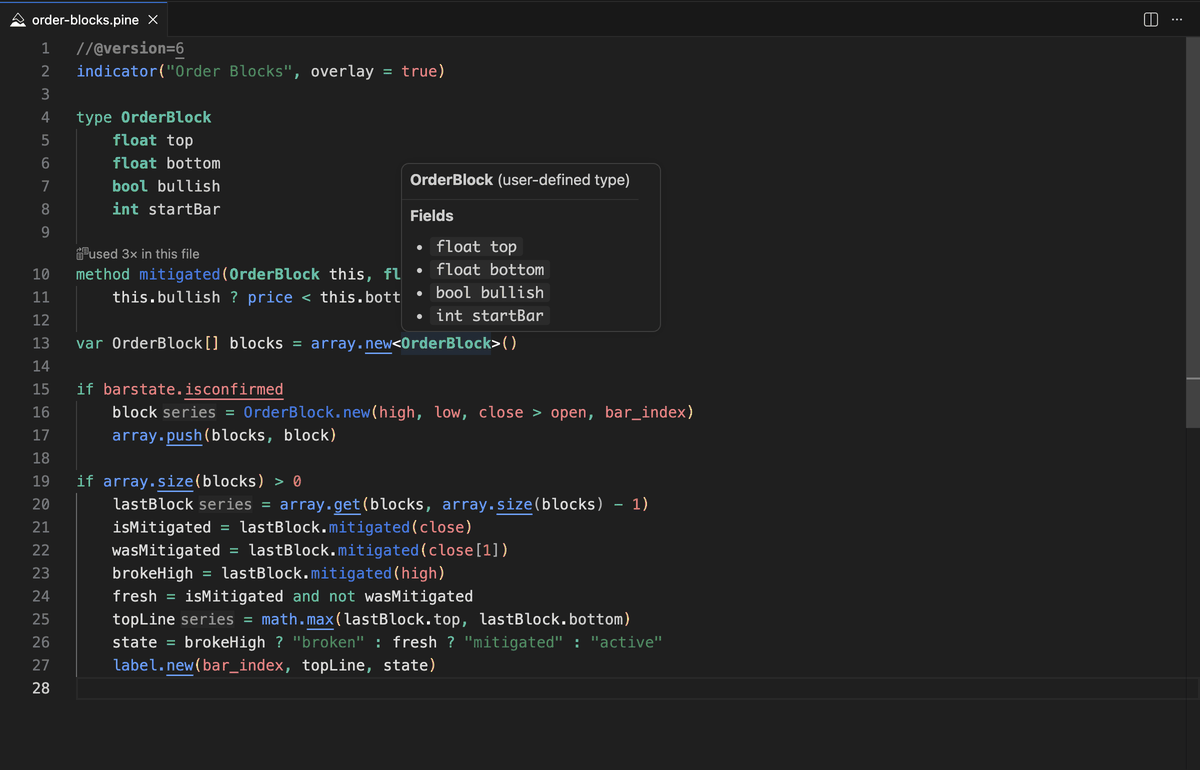Click the highlighted 'OrderBlock' in array.new<OrderBlock>
The height and width of the screenshot is (770, 1200).
[446, 344]
